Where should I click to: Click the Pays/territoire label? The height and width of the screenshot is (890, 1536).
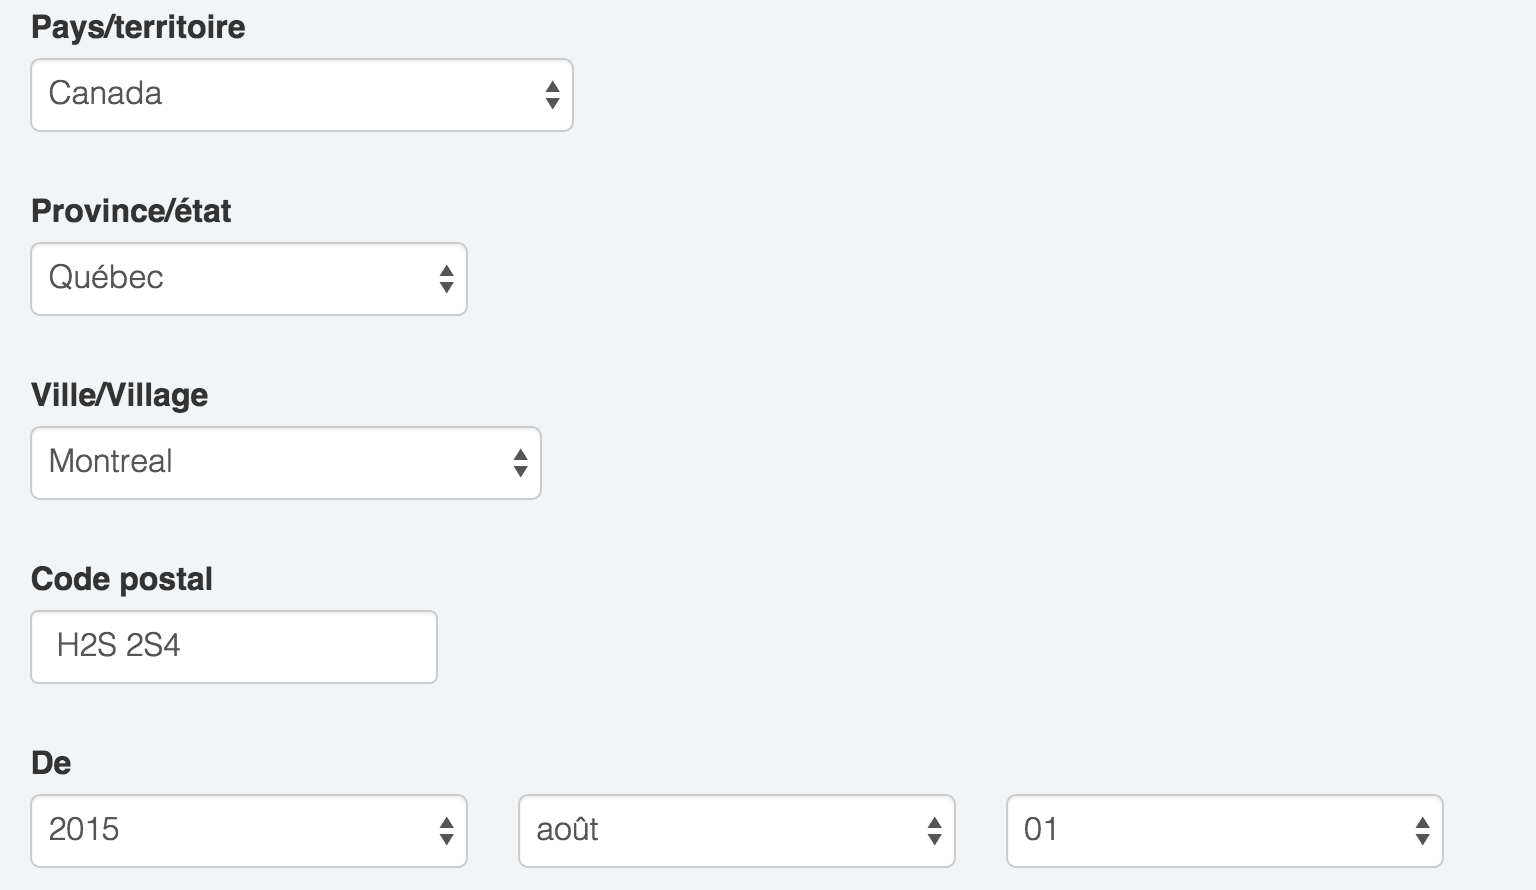(138, 27)
